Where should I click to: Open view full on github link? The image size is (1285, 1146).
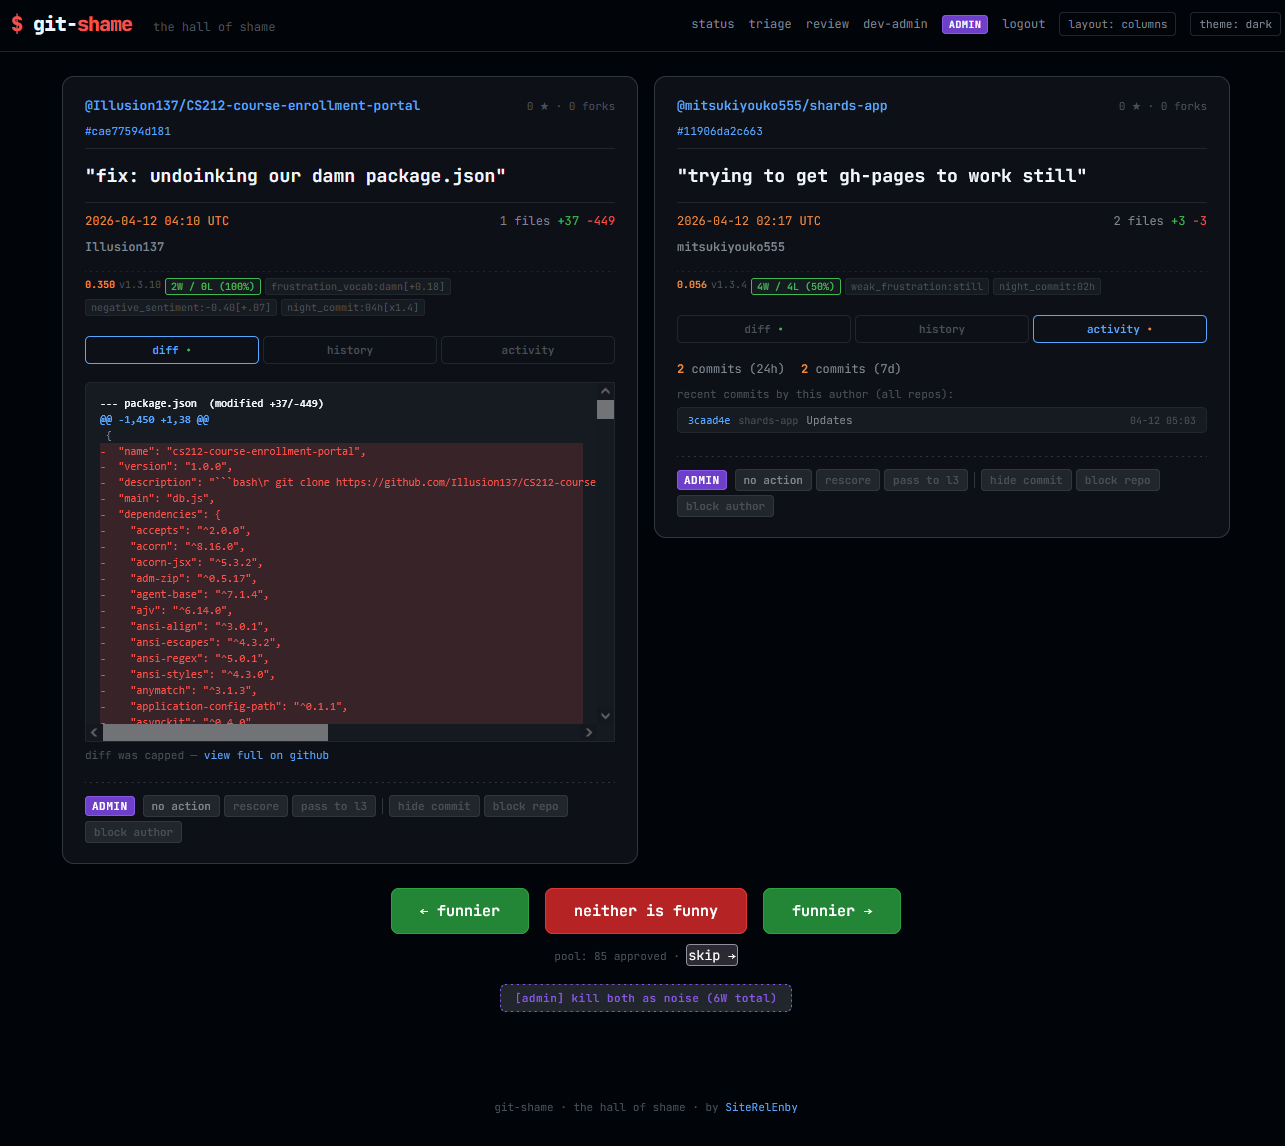pyautogui.click(x=266, y=755)
